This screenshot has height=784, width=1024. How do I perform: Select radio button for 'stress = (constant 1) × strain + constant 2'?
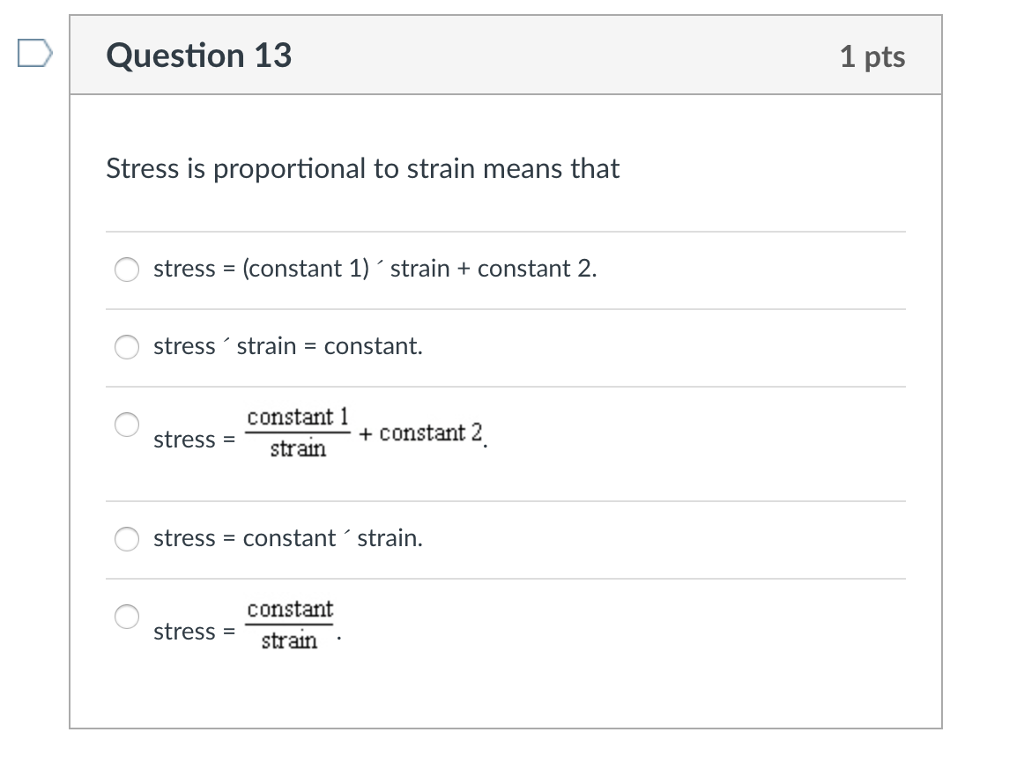(126, 269)
